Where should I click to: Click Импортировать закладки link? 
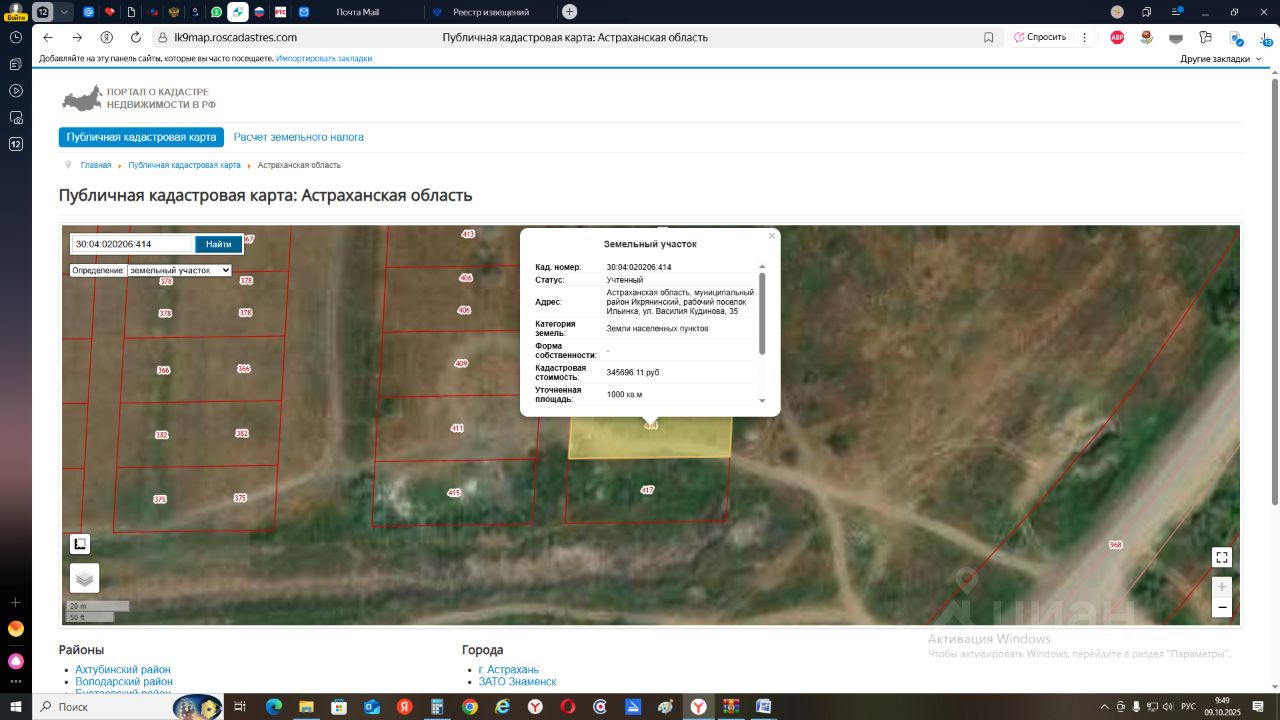click(x=324, y=59)
